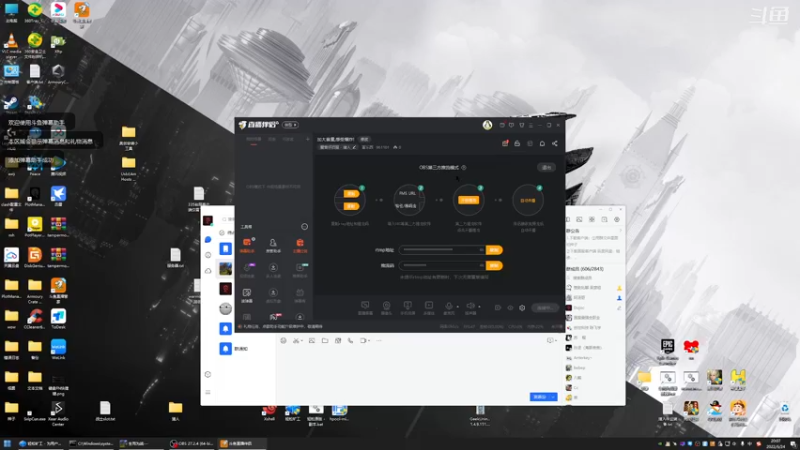
Task: Click the Windows Start button
Action: click(7, 443)
